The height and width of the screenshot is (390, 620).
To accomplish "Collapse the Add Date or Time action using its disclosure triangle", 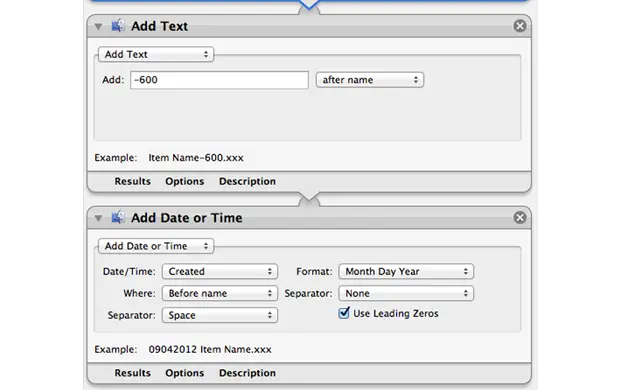I will pyautogui.click(x=98, y=218).
